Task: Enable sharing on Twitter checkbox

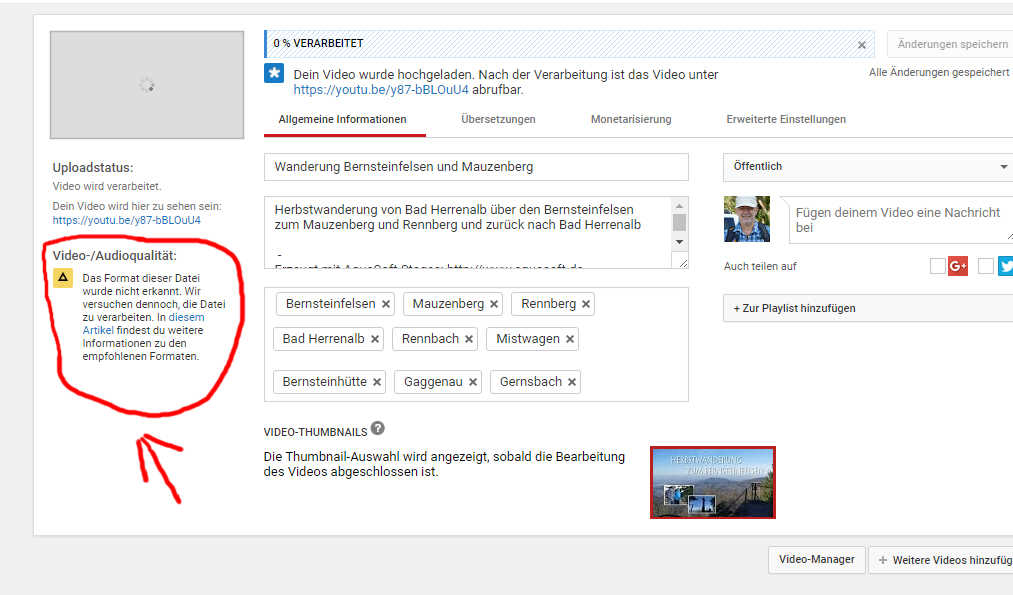Action: [x=985, y=266]
